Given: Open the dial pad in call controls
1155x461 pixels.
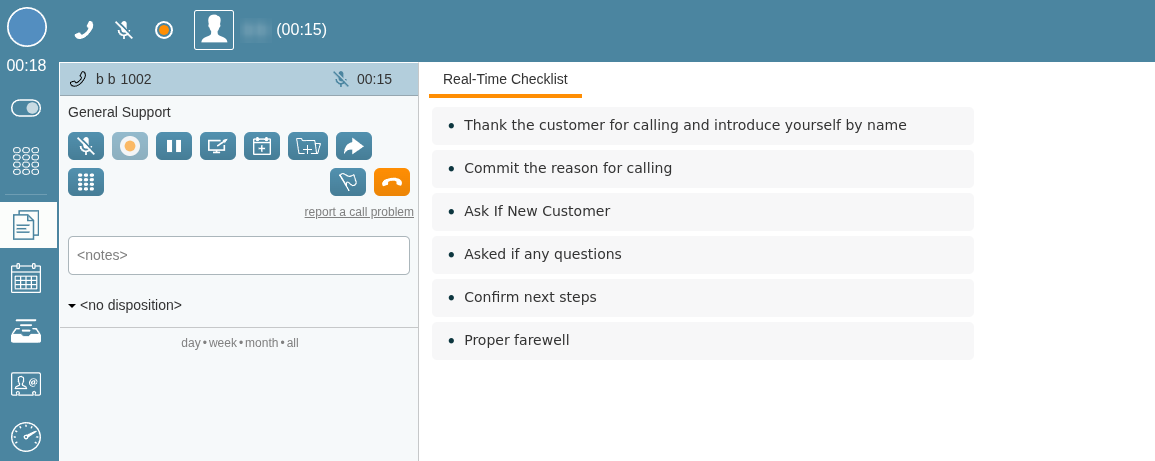Looking at the screenshot, I should (86, 182).
